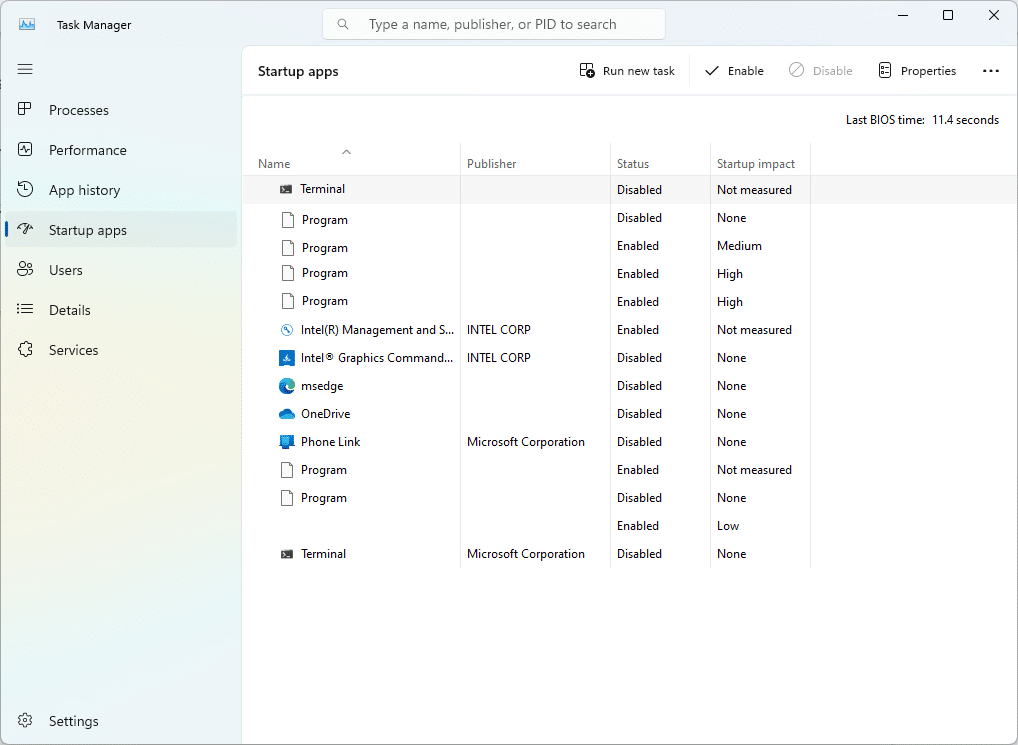The height and width of the screenshot is (745, 1018).
Task: Click the Phone Link icon
Action: [286, 442]
